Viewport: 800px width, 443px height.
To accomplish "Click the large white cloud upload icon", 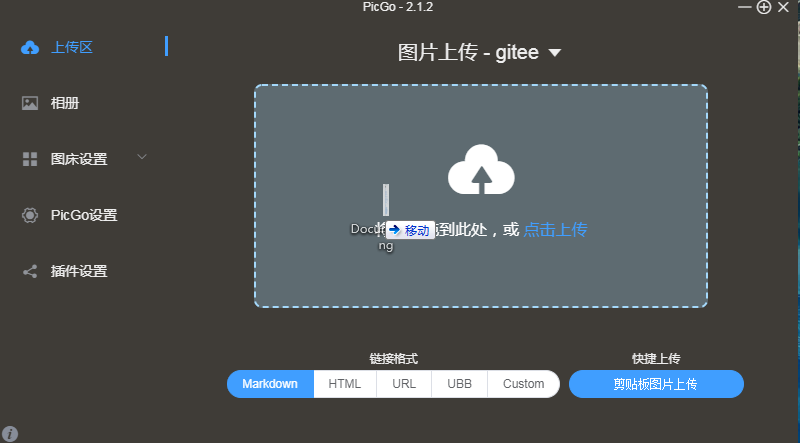I will coord(481,169).
